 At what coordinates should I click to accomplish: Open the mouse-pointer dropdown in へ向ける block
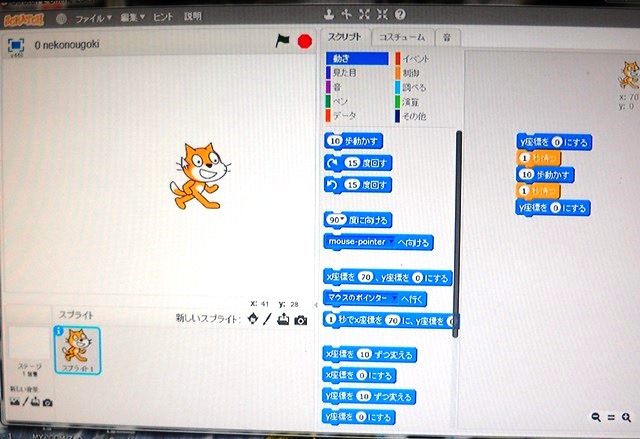pos(391,242)
